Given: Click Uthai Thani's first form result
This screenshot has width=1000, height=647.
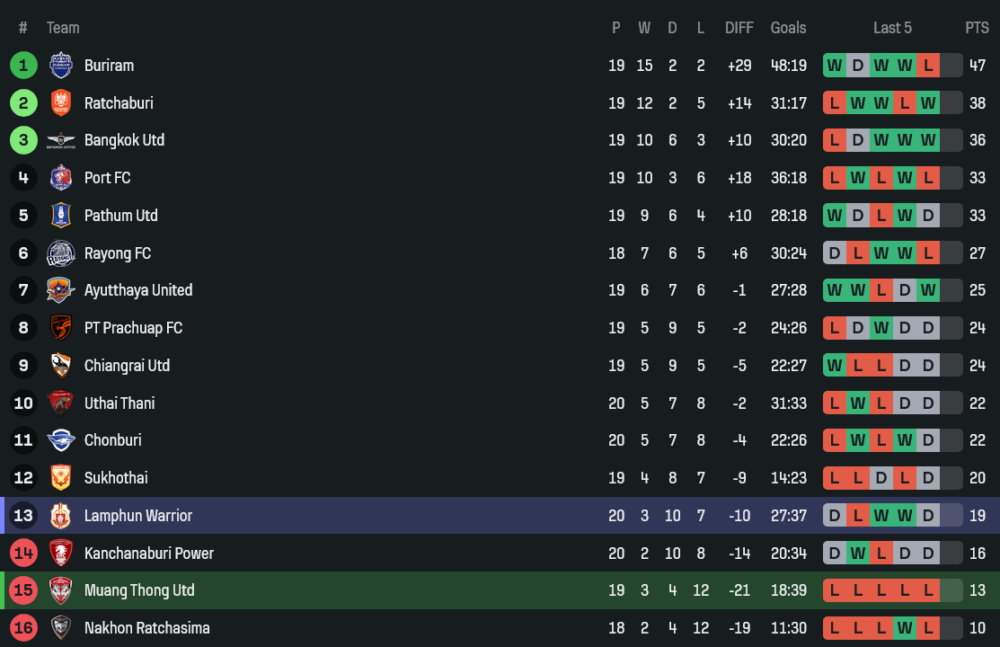Looking at the screenshot, I should [x=834, y=403].
